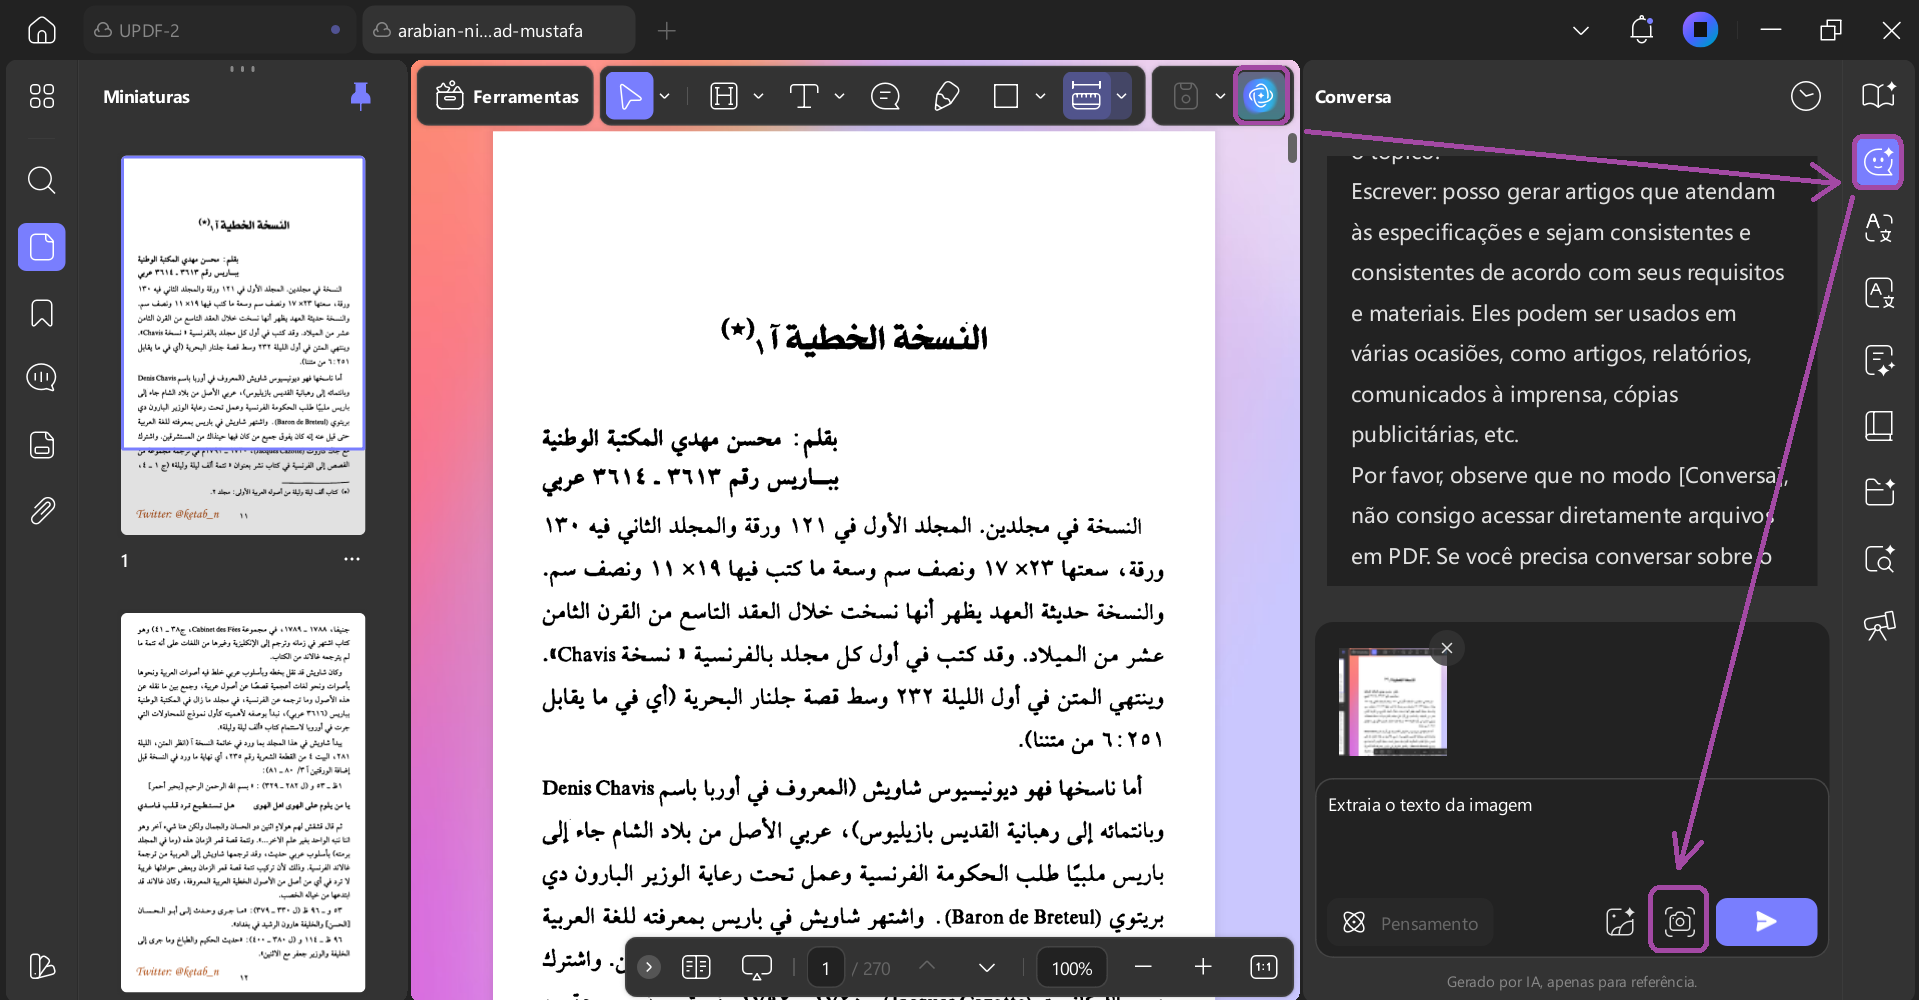The width and height of the screenshot is (1919, 1000).
Task: Open the layers icon at sidebar bottom
Action: [42, 965]
